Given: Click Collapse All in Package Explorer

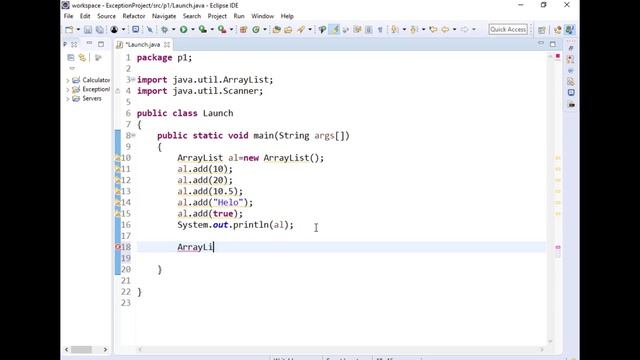Looking at the screenshot, I should click(x=71, y=58).
